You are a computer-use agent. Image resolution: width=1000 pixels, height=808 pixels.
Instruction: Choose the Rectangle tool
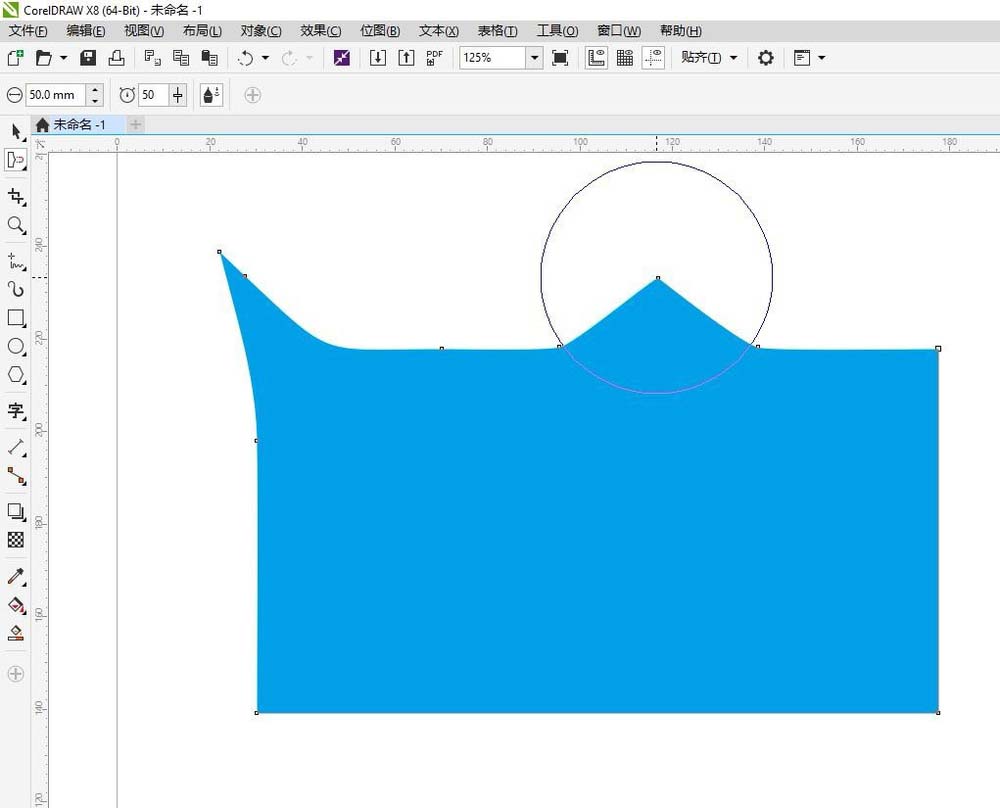16,318
